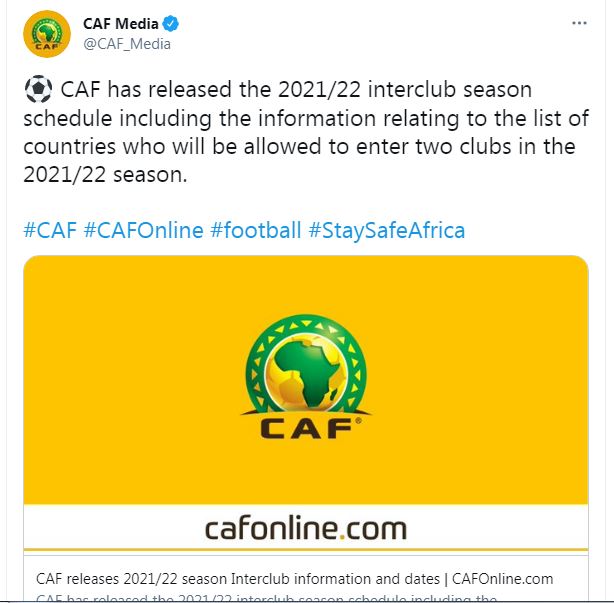
Task: Visit the @CAF_Media handle link
Action: tap(127, 43)
